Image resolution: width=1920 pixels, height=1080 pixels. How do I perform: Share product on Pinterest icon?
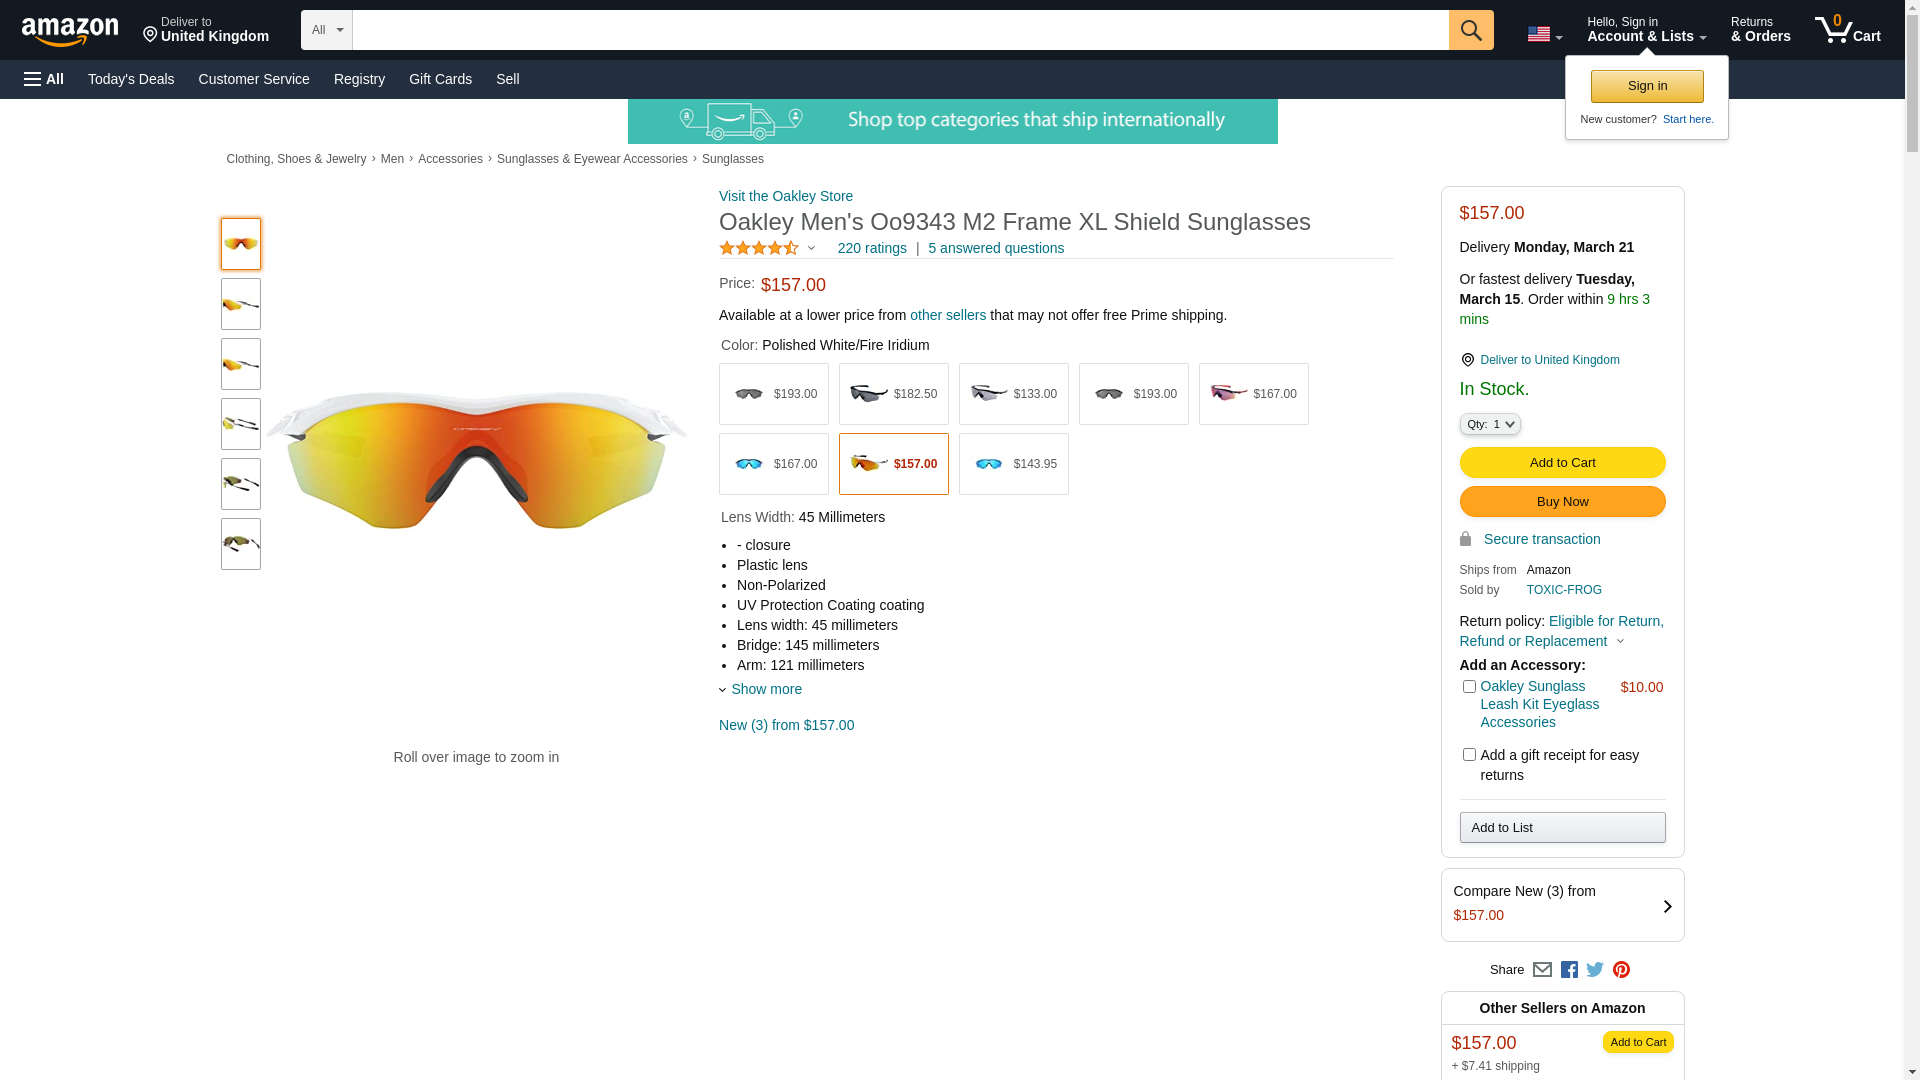click(1621, 970)
